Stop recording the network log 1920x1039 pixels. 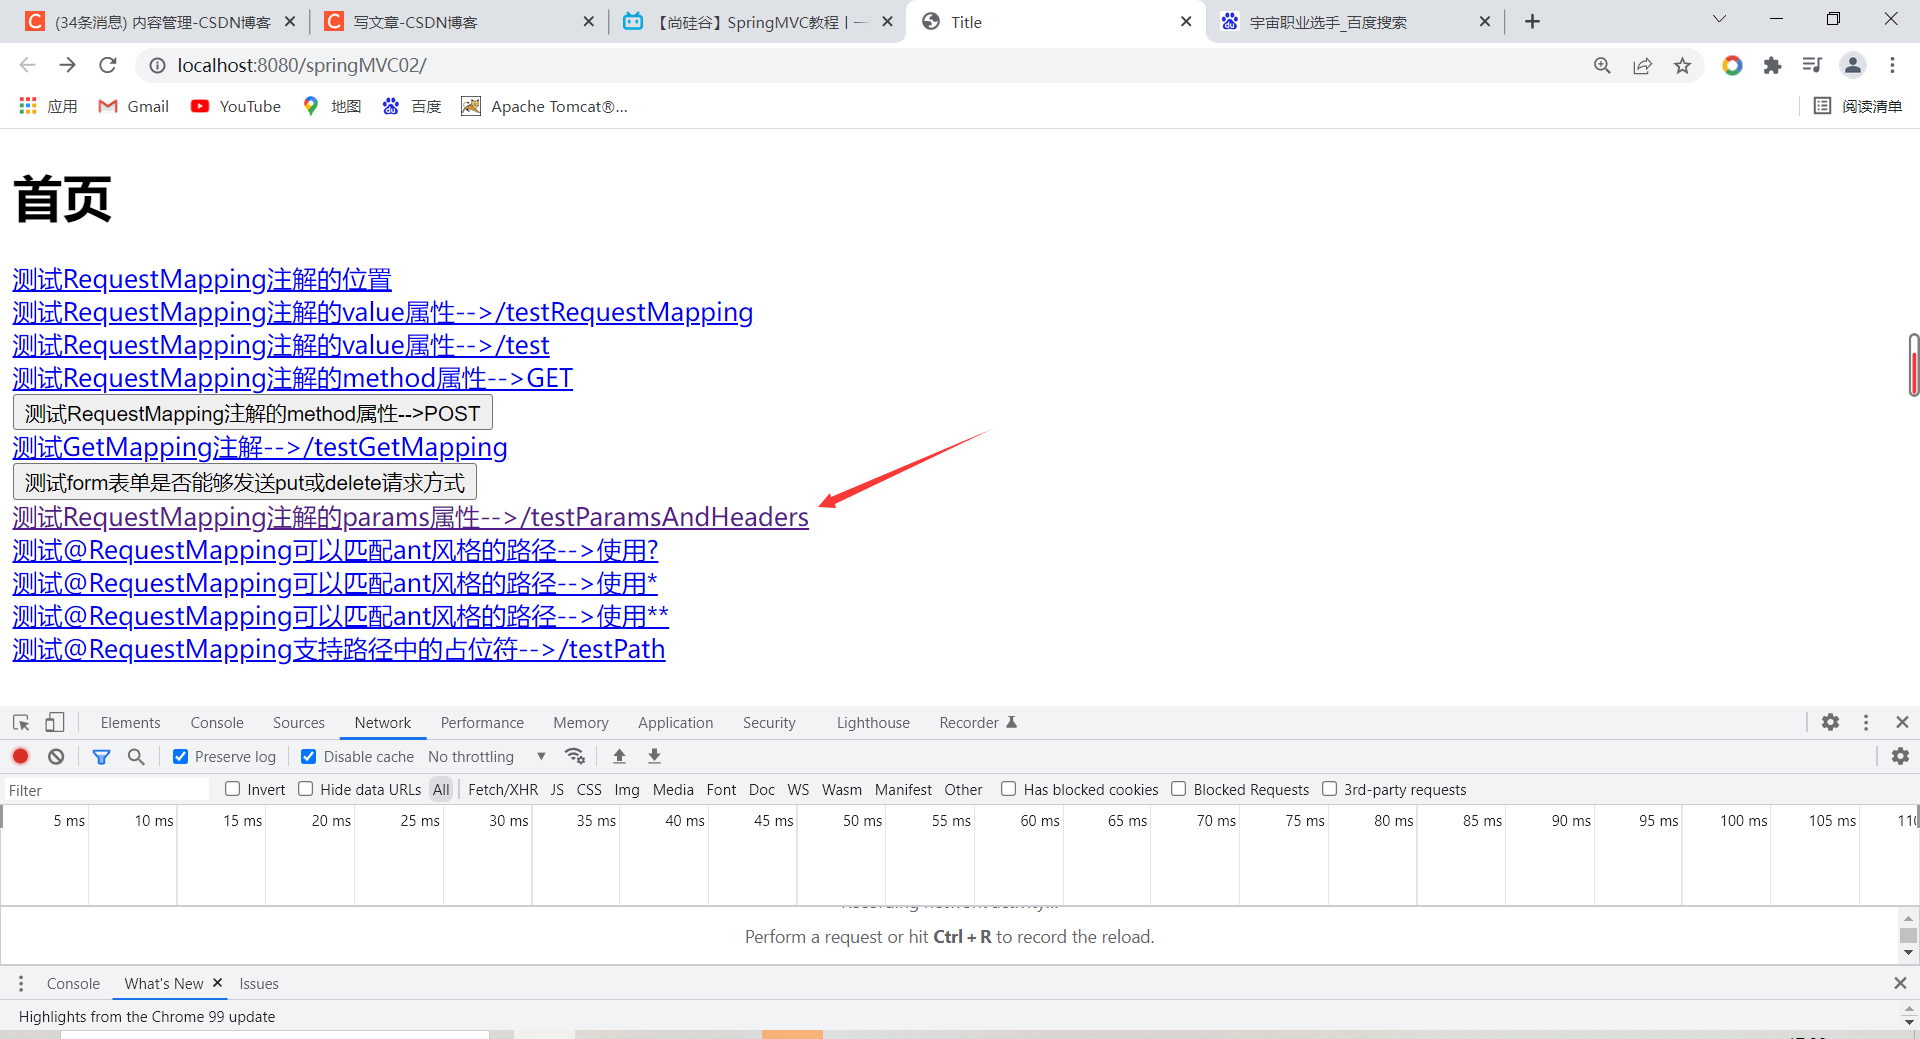21,756
